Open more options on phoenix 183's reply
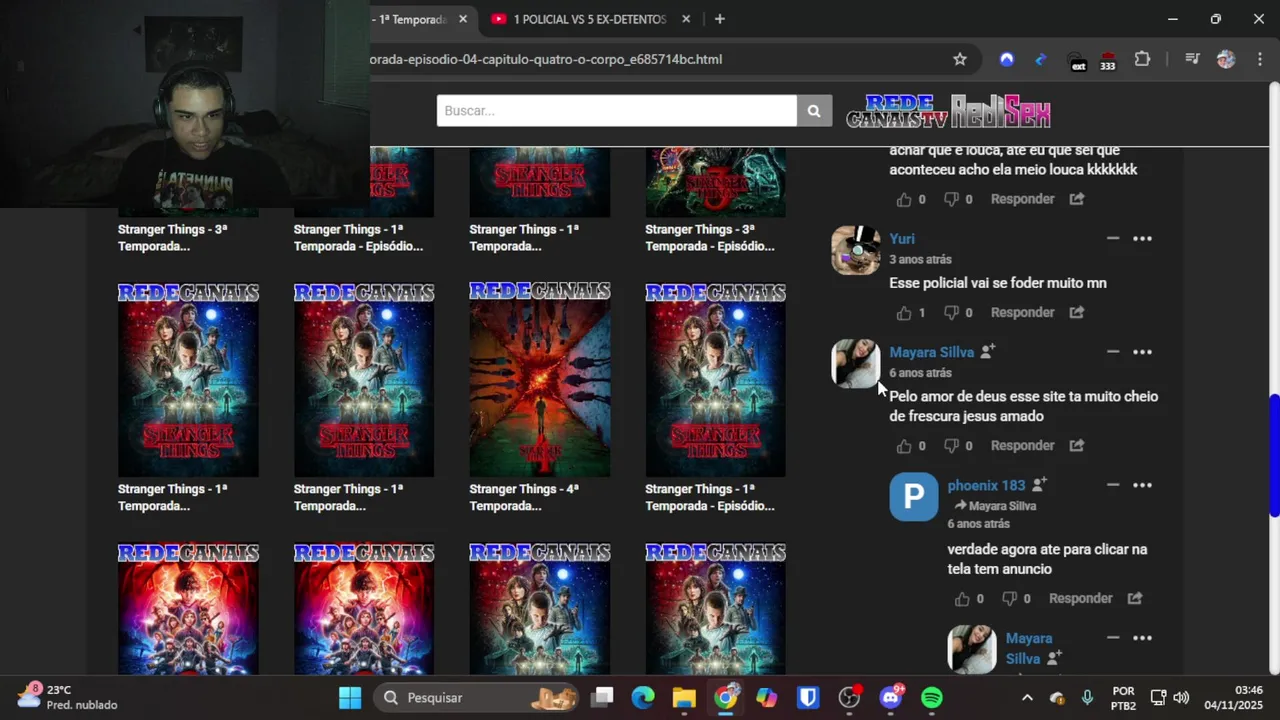 tap(1142, 485)
